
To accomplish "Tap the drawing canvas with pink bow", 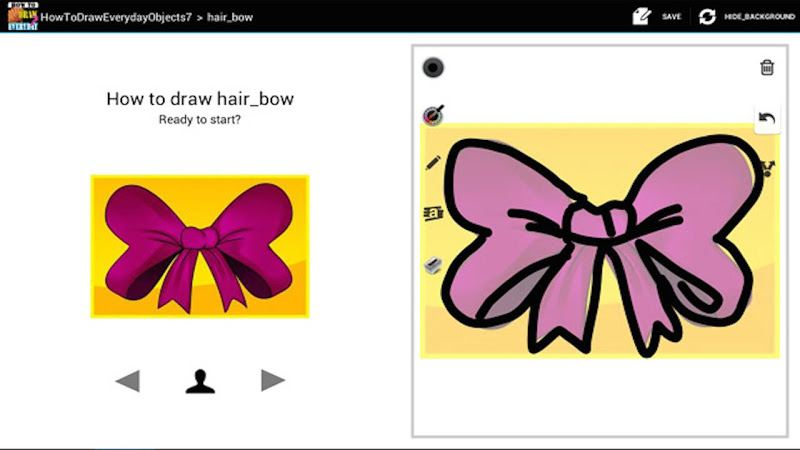I will coord(599,241).
